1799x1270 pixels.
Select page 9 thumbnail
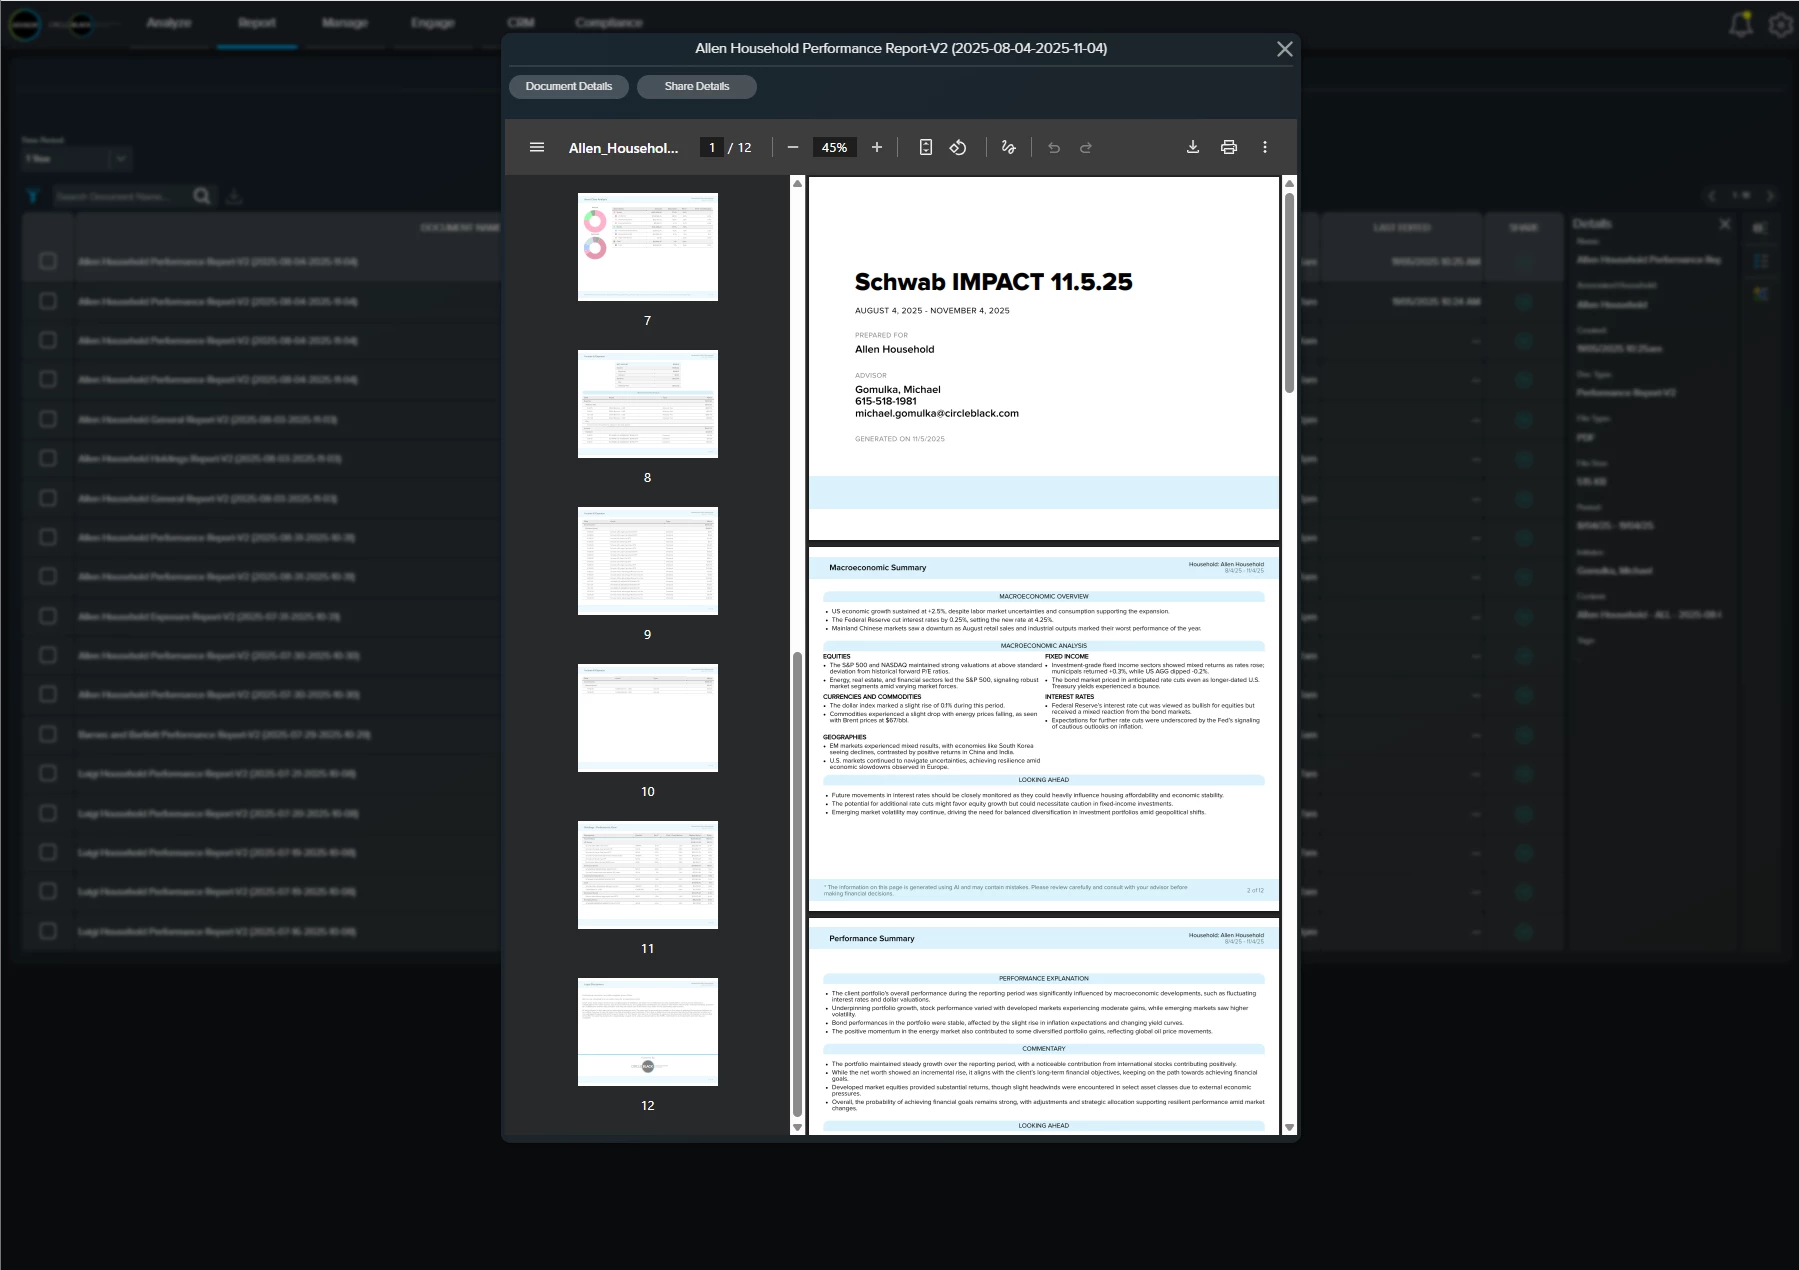(648, 561)
